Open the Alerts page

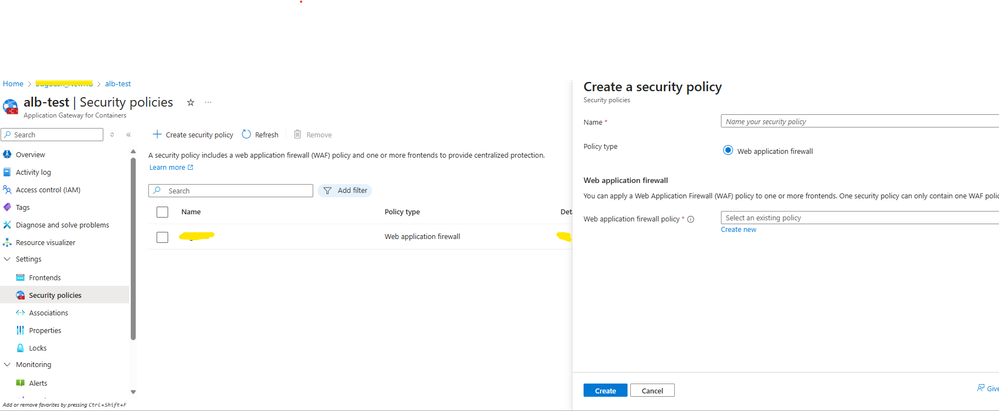coord(38,384)
